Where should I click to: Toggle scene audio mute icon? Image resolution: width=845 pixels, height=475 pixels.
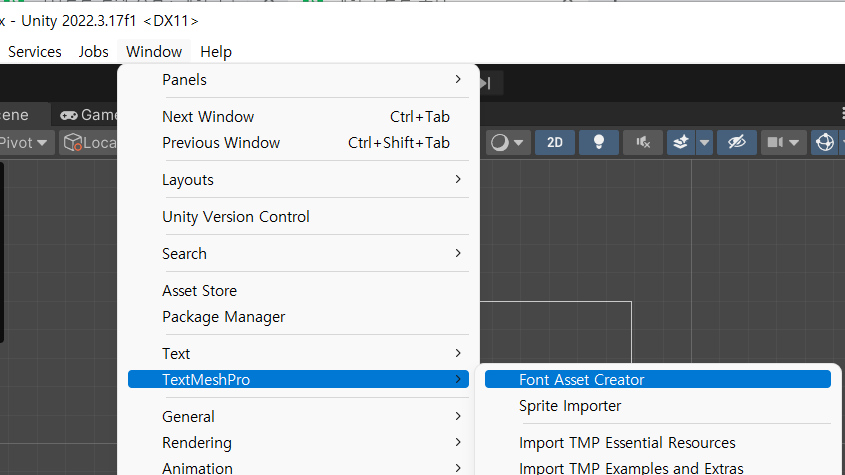(642, 143)
